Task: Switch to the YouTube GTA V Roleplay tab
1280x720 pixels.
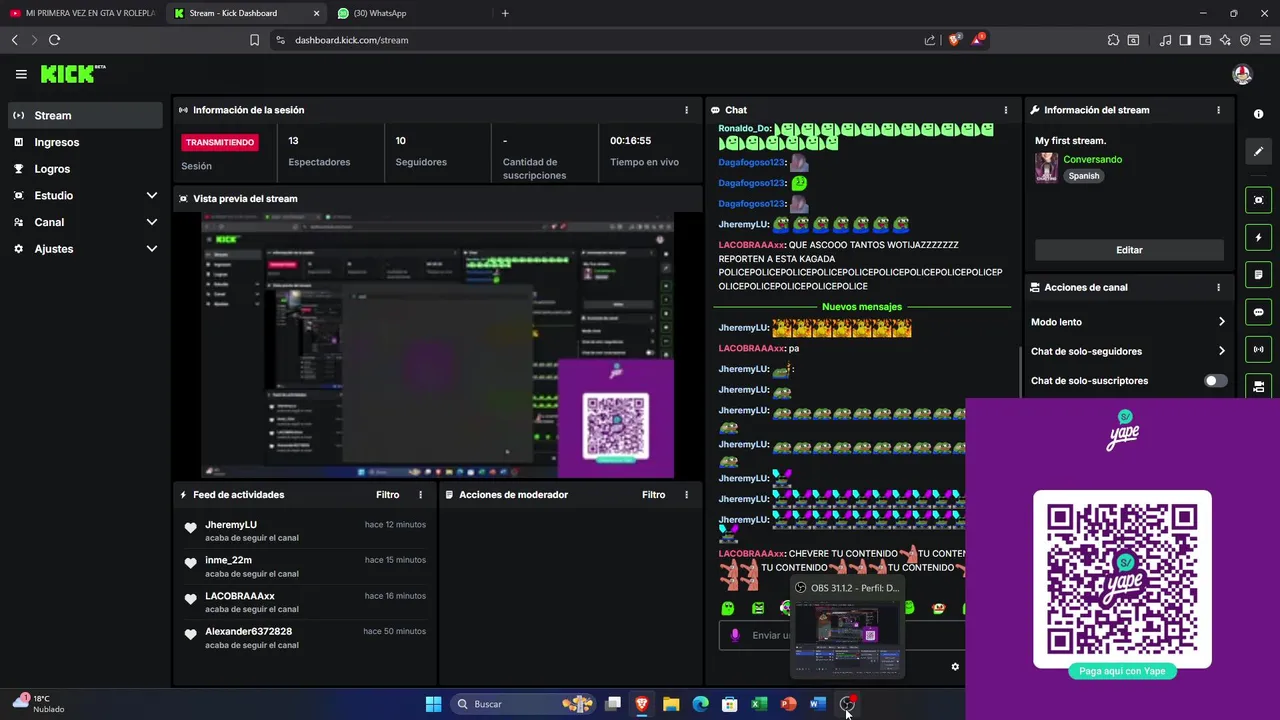Action: click(x=82, y=13)
